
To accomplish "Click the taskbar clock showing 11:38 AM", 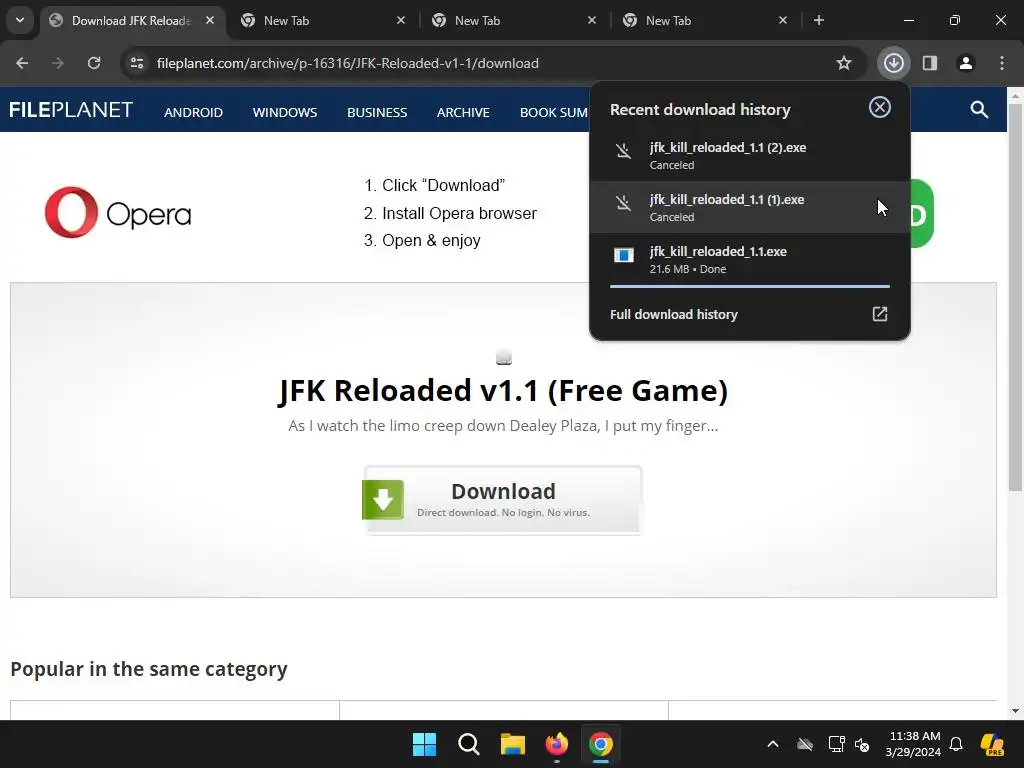I will (x=914, y=744).
